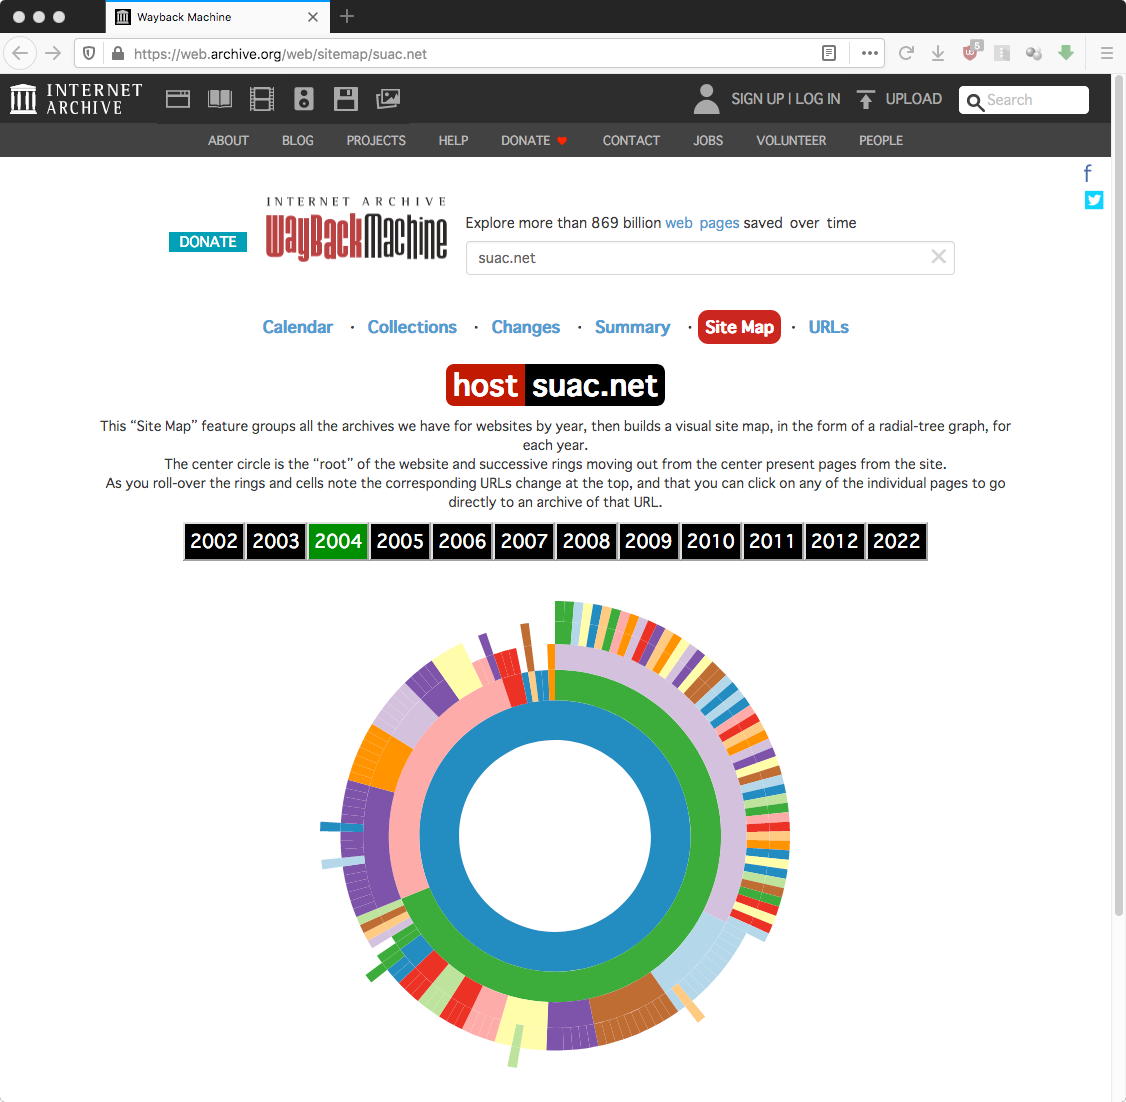Switch to the Collections view
The height and width of the screenshot is (1102, 1126).
coord(412,327)
